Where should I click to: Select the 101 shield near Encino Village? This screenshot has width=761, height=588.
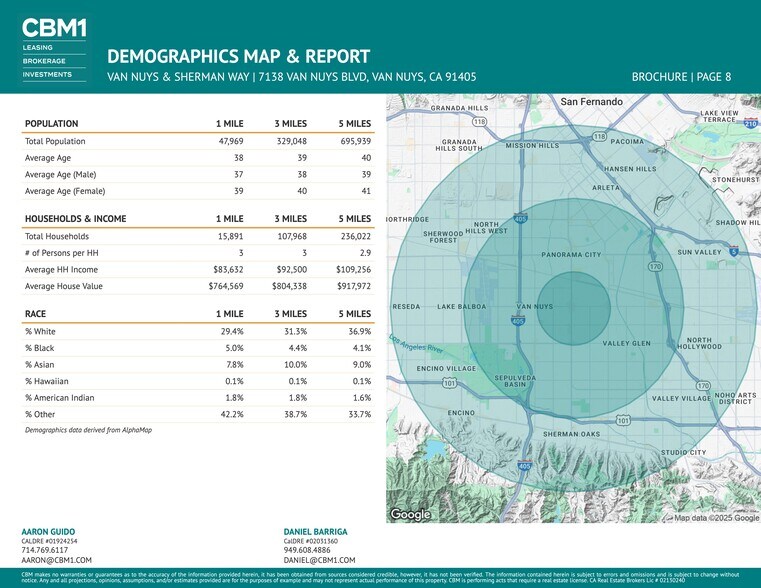(x=450, y=382)
